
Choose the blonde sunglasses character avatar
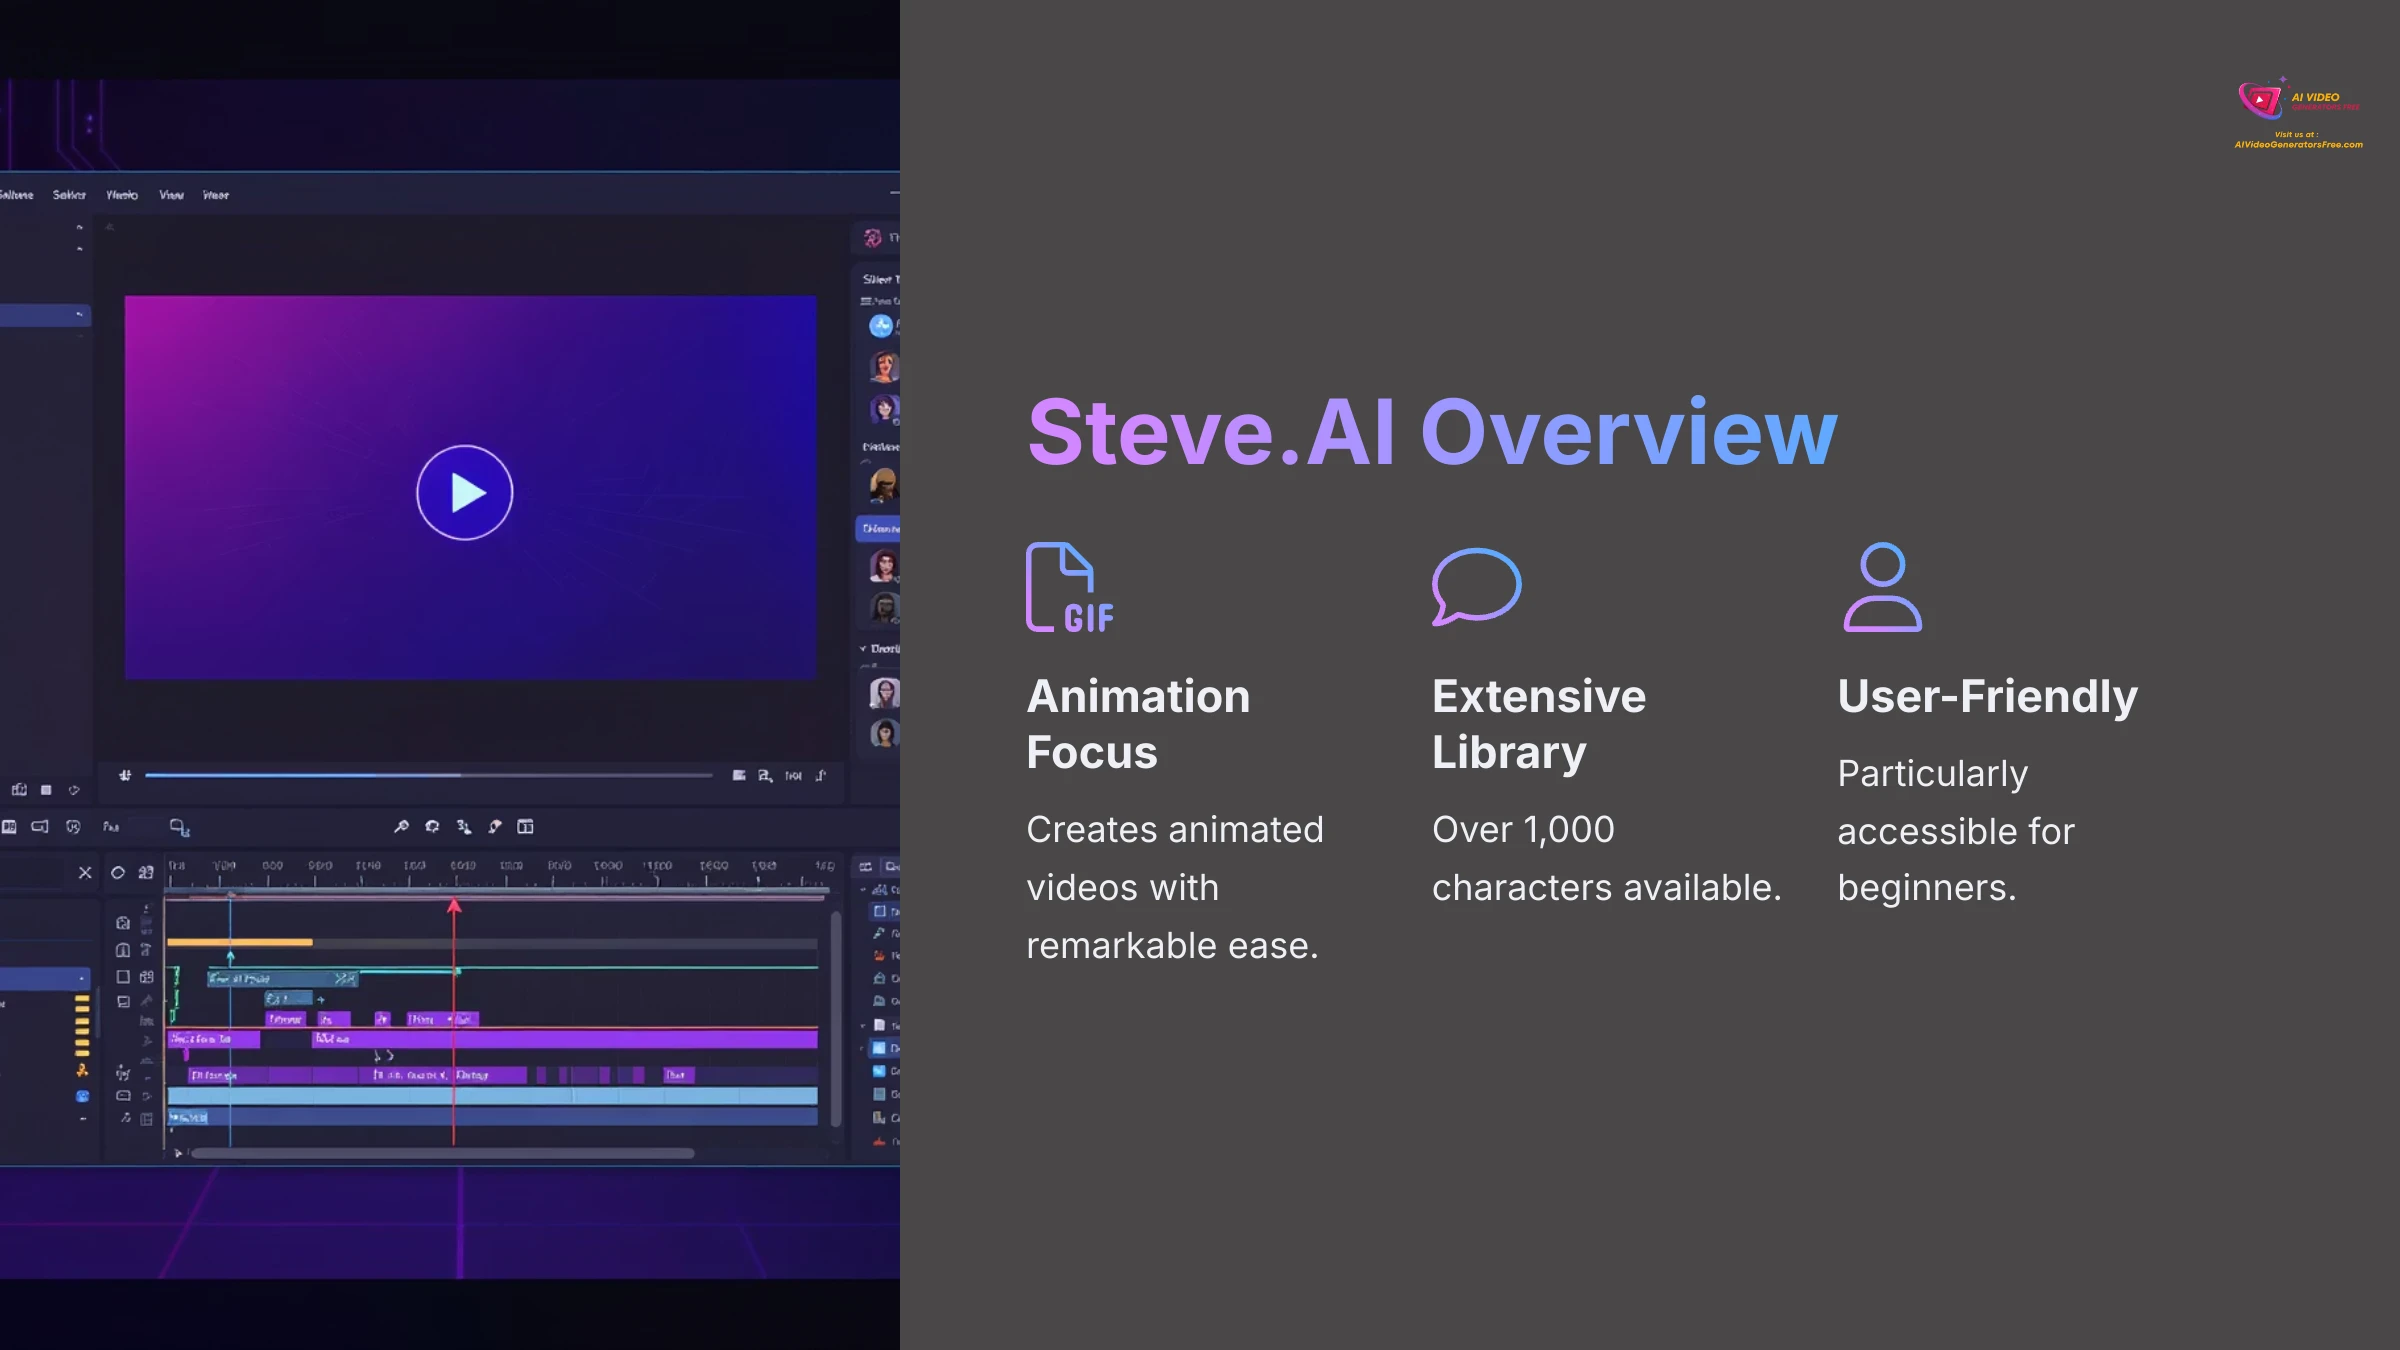(x=884, y=486)
